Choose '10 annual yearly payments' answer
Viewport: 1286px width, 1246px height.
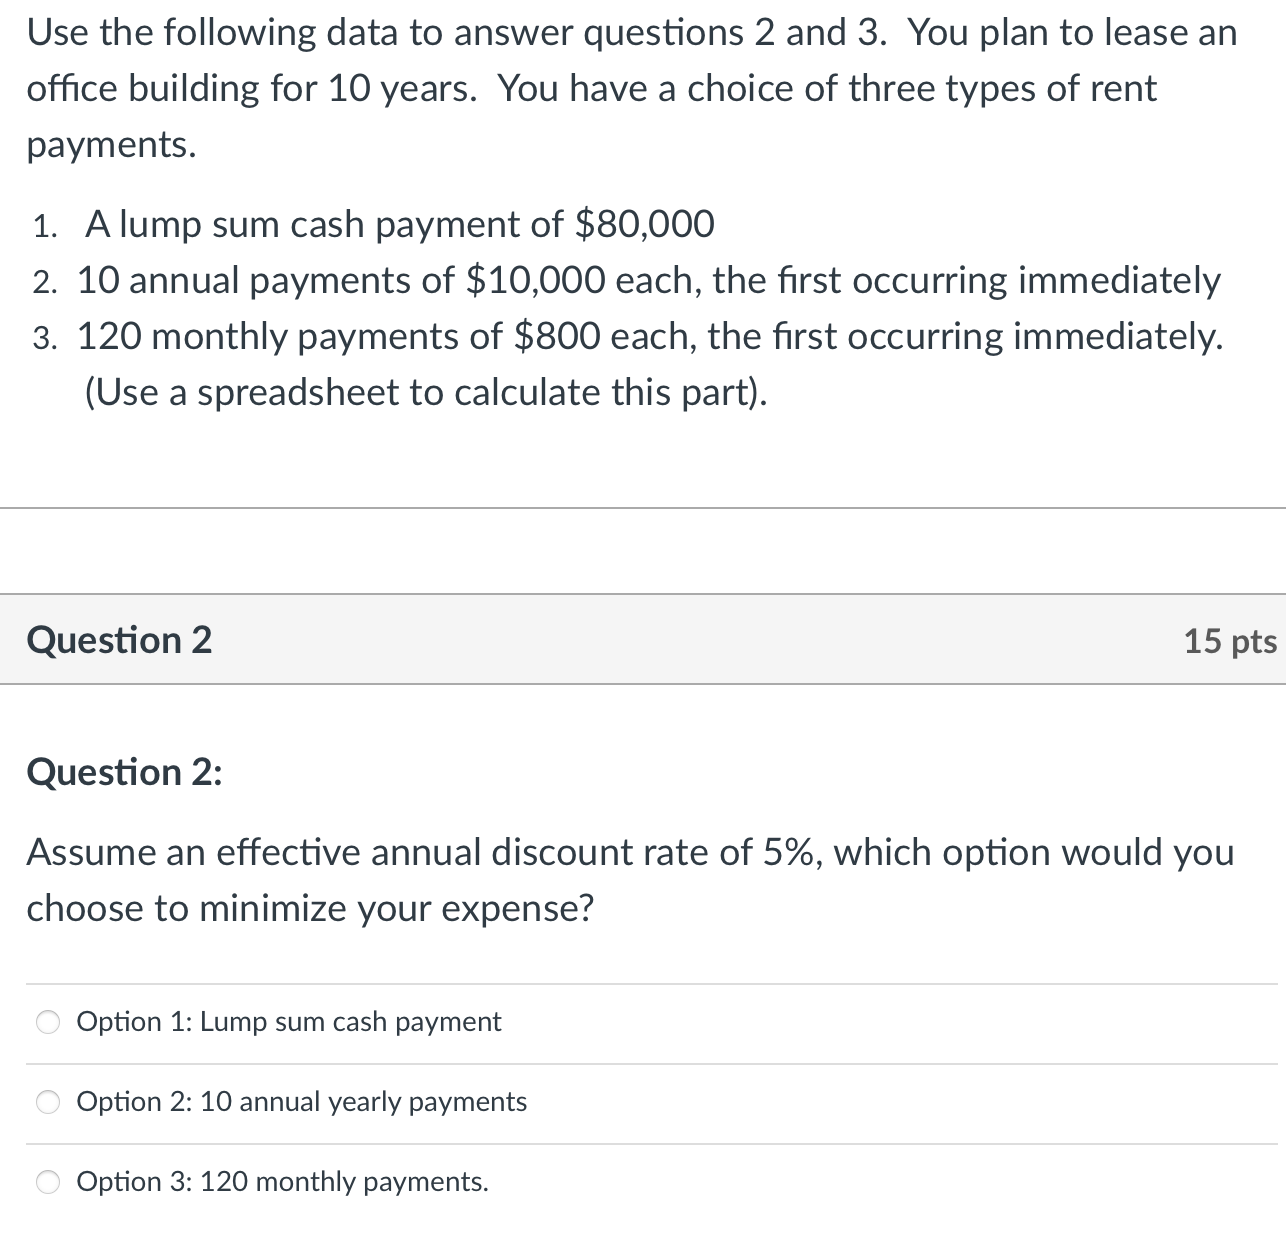(x=47, y=1102)
